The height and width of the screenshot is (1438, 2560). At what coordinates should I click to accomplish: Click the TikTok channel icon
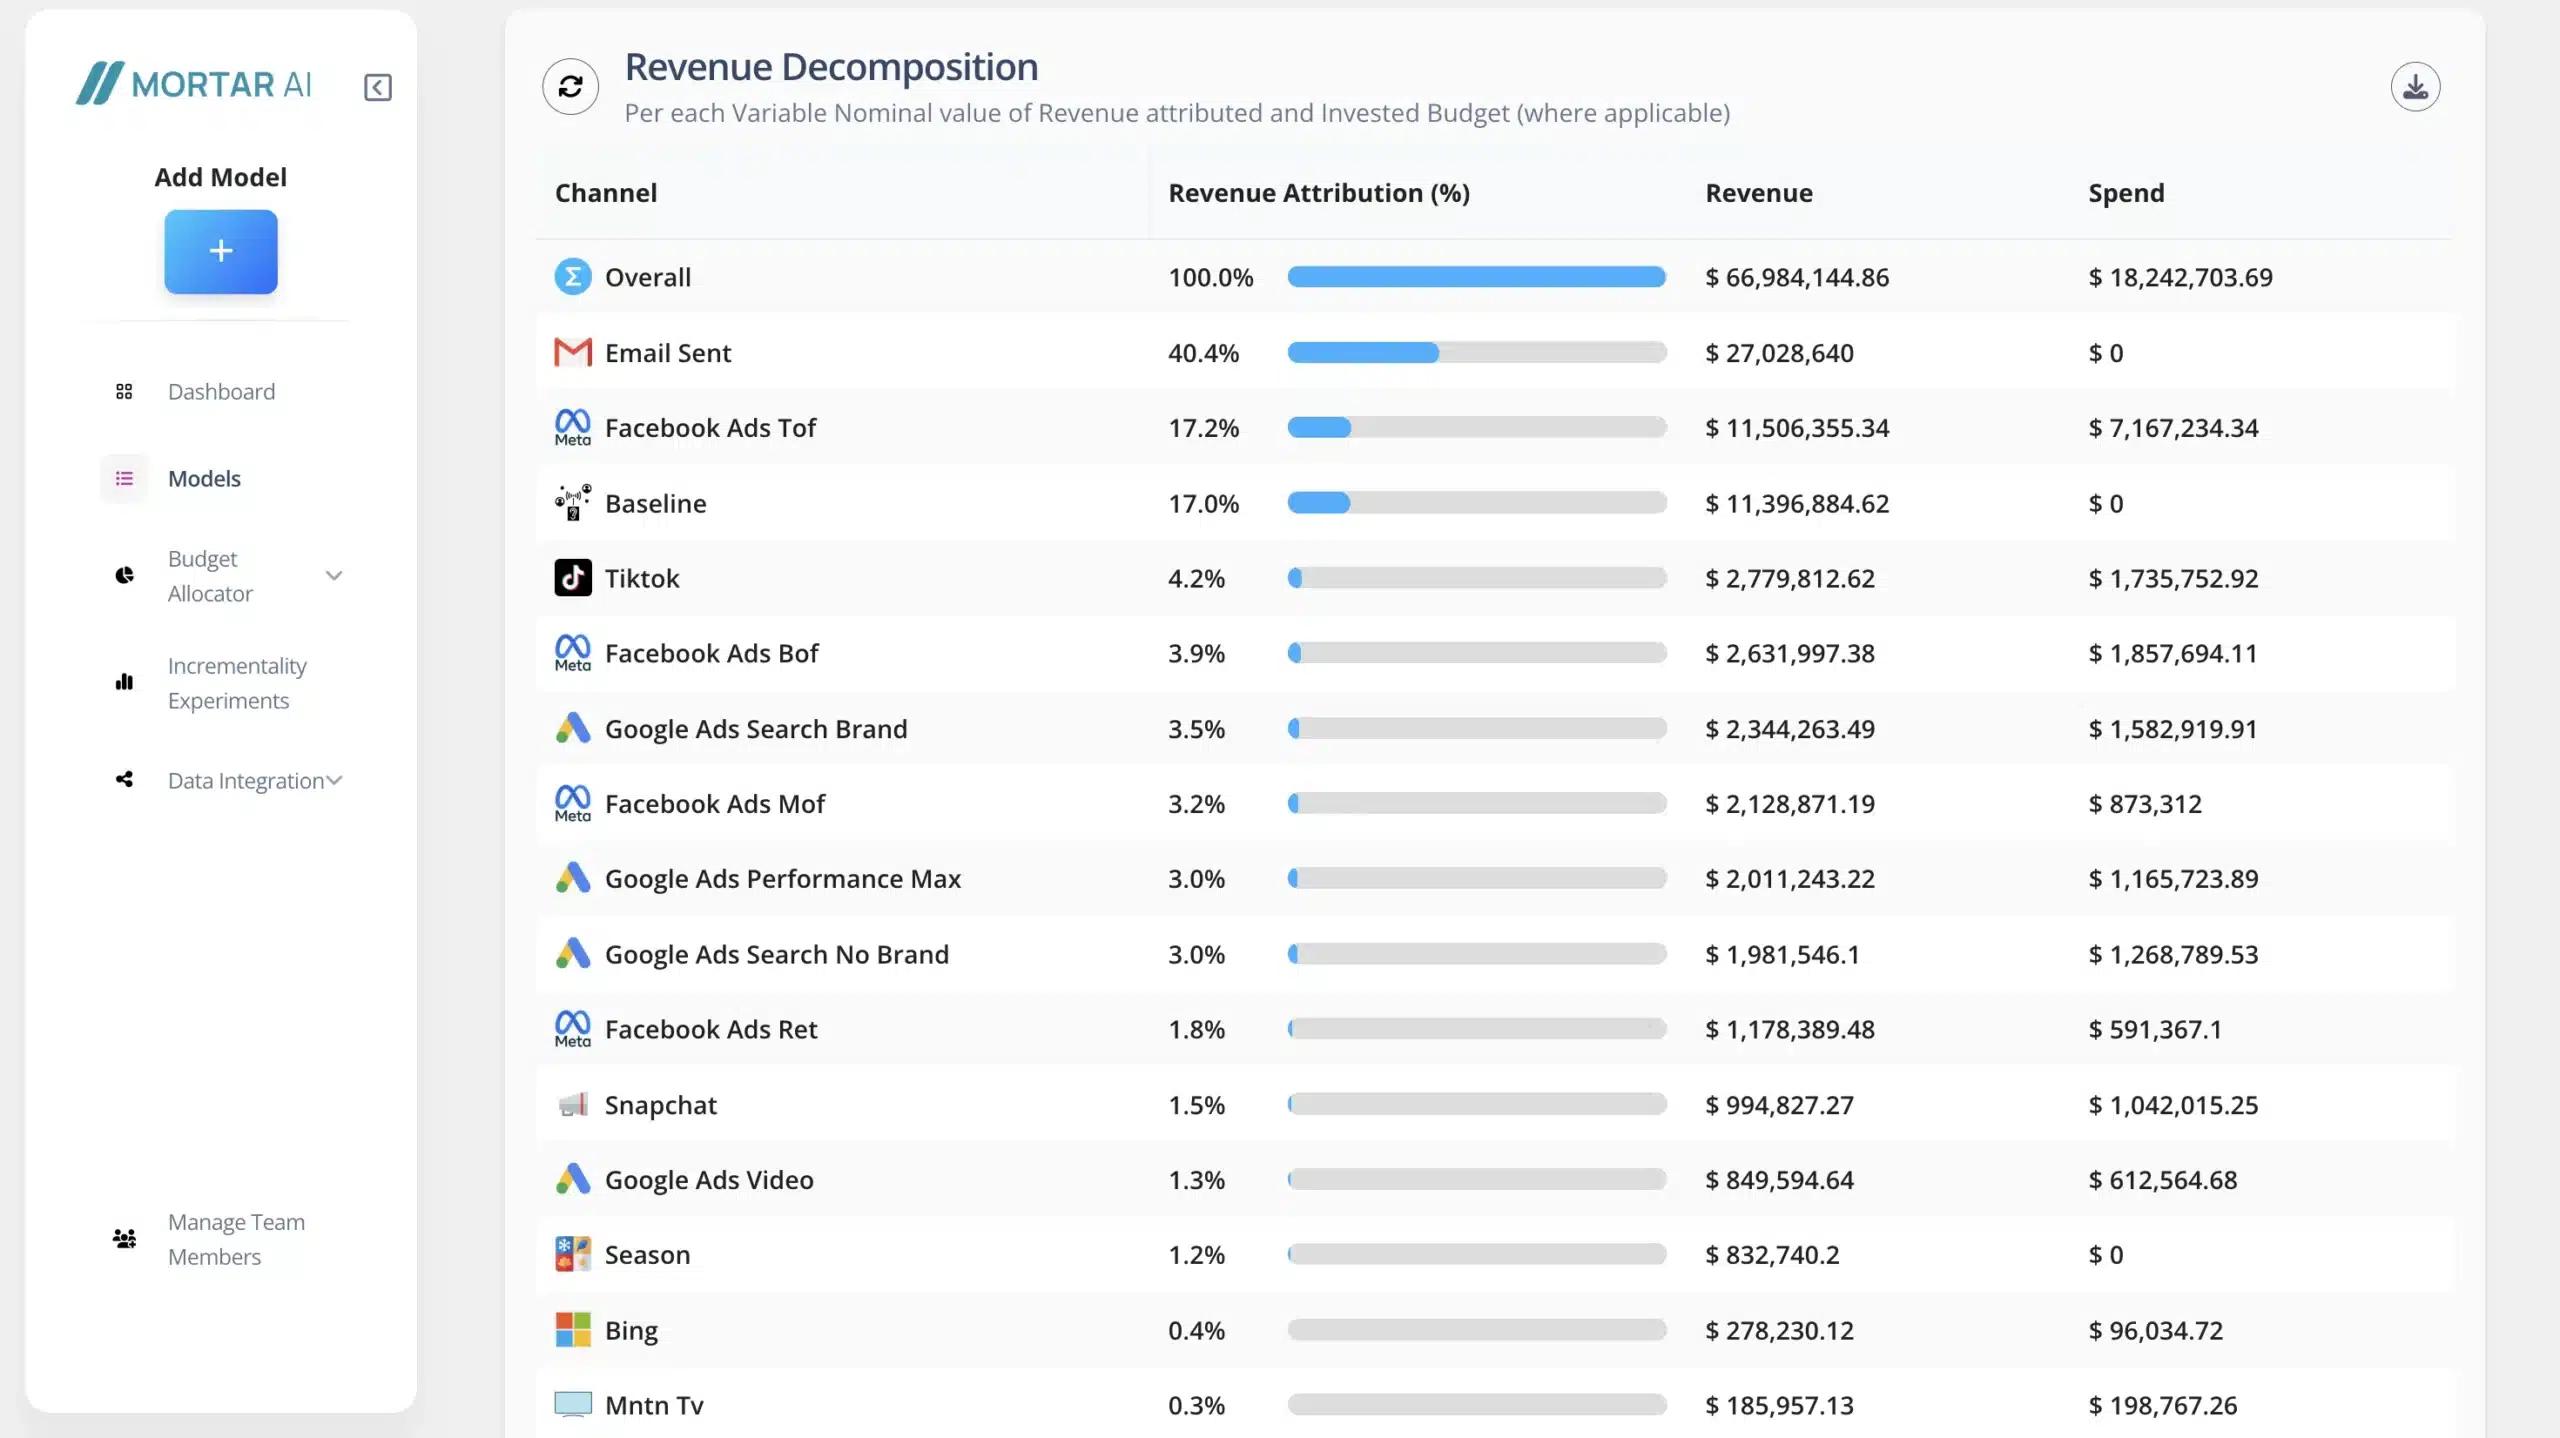[572, 578]
